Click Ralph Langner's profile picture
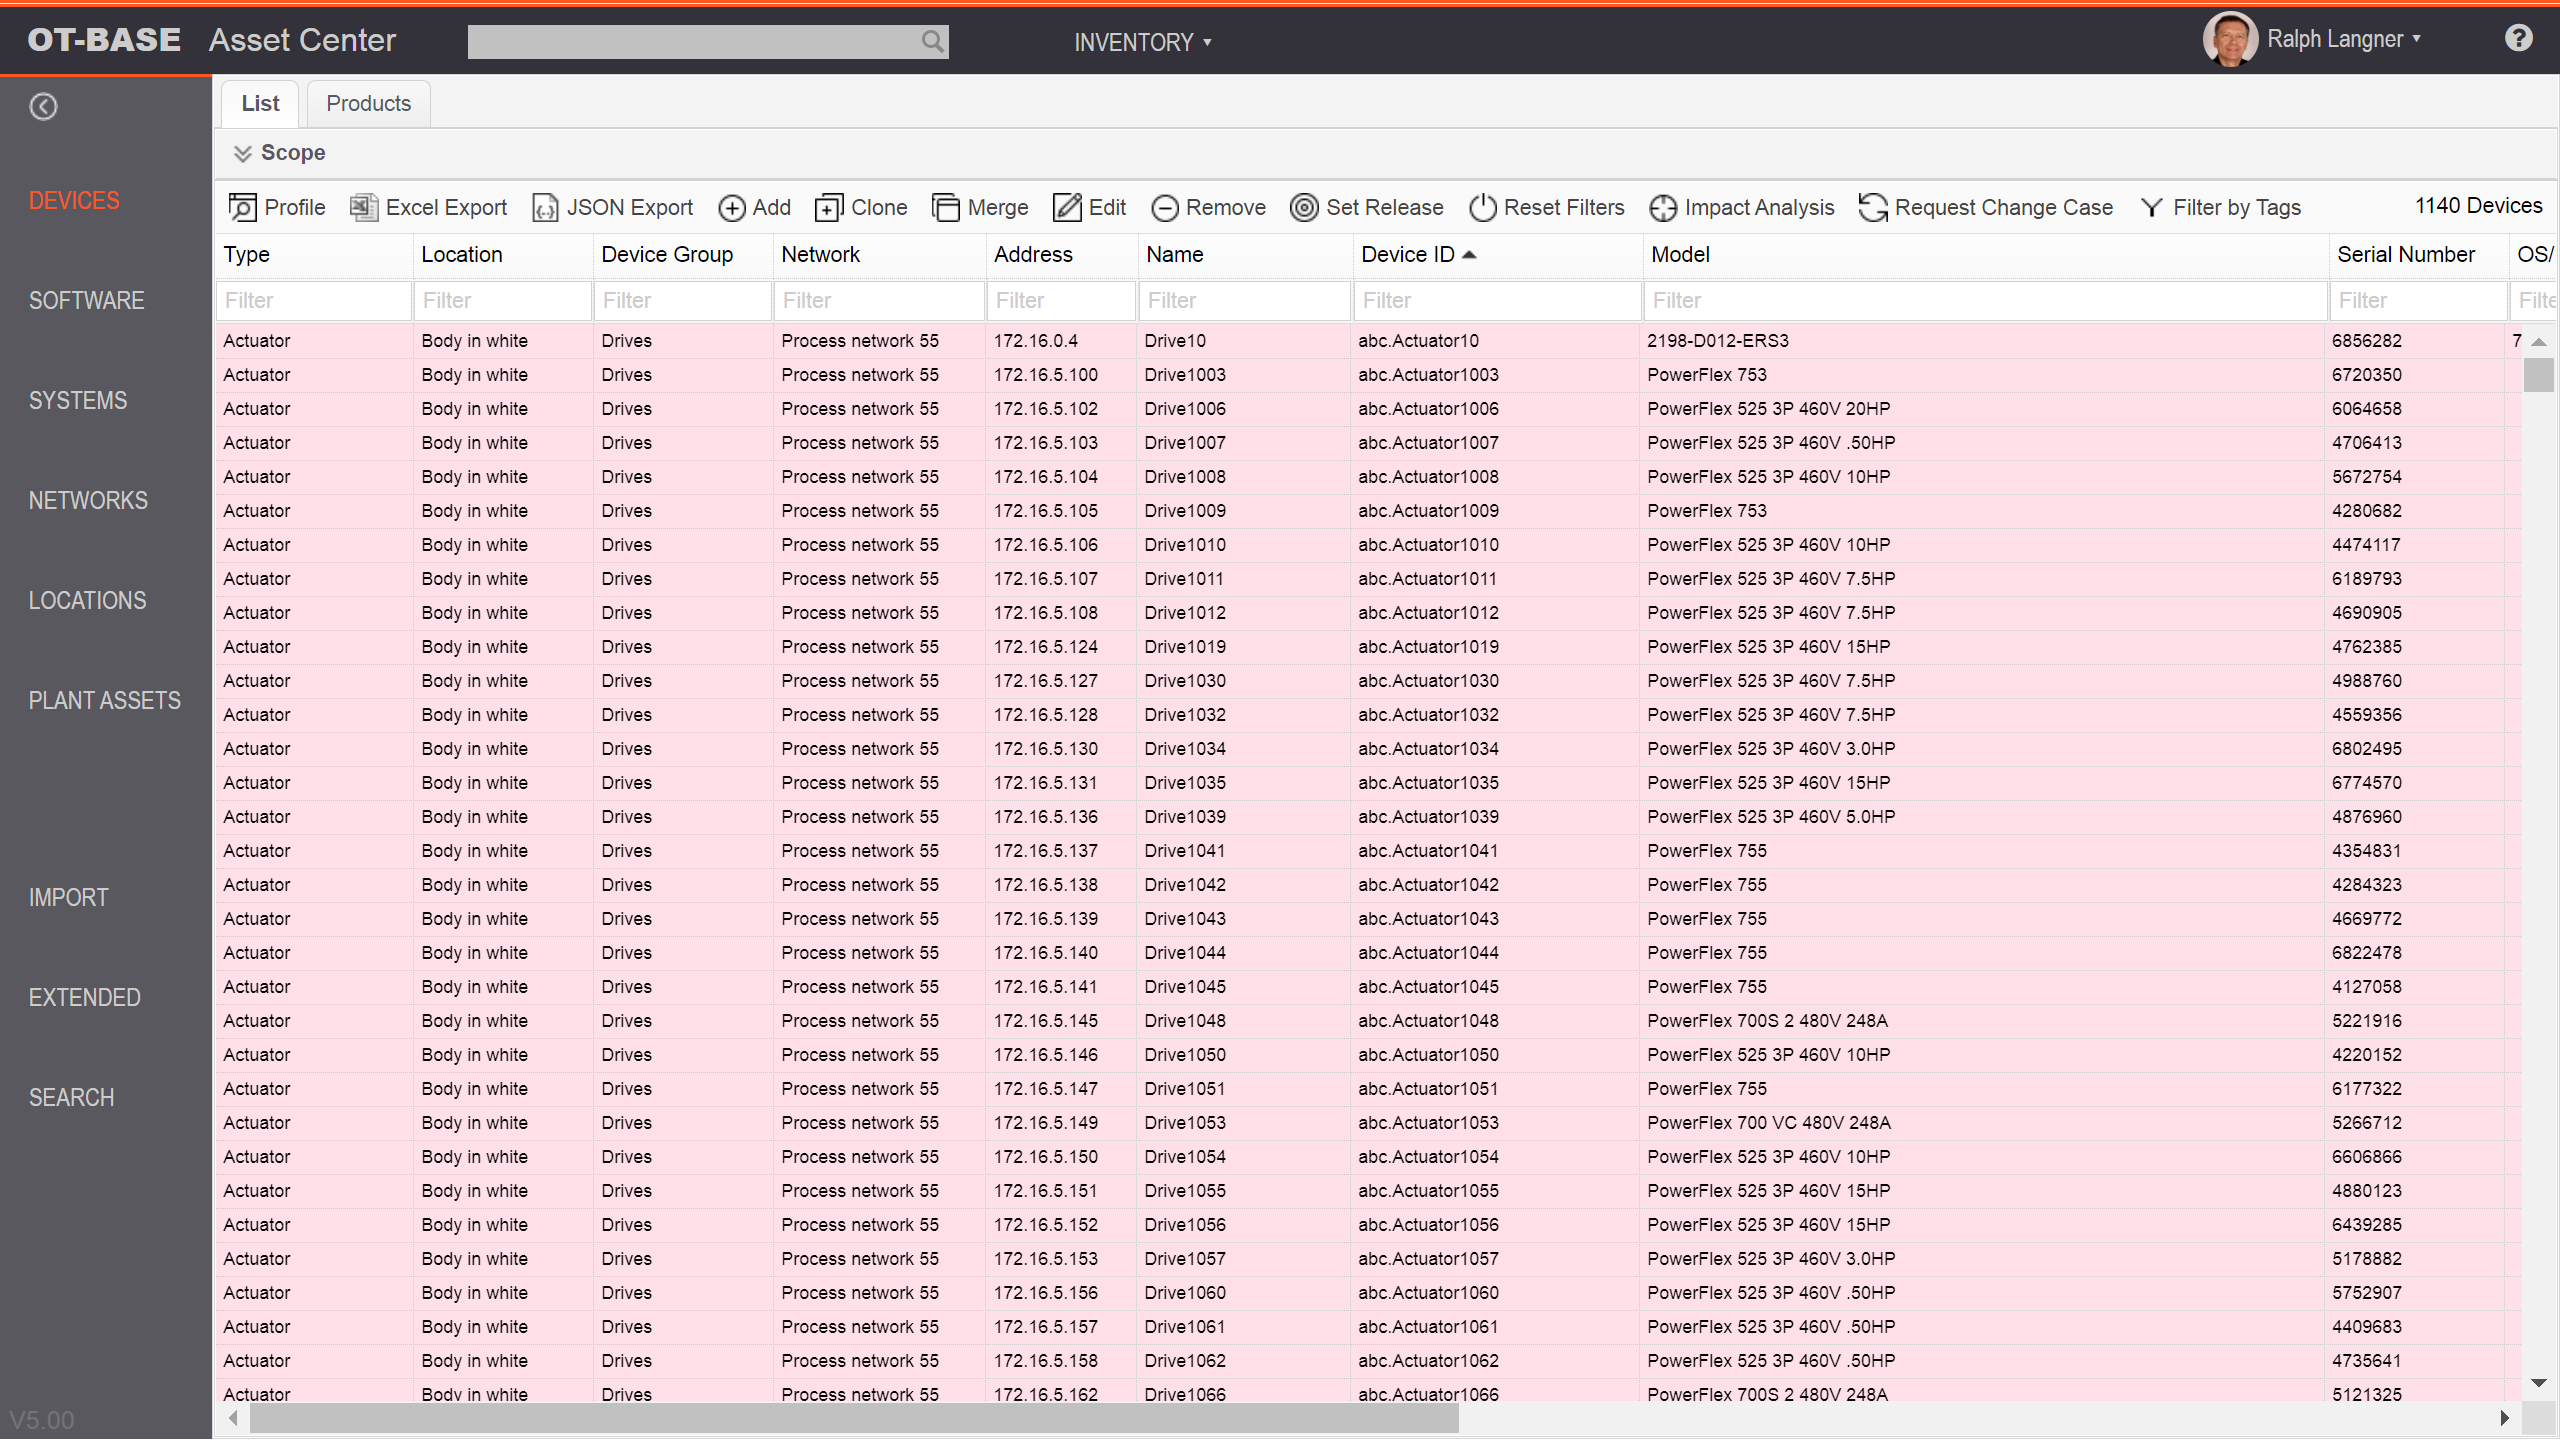The image size is (2560, 1440). [2229, 39]
